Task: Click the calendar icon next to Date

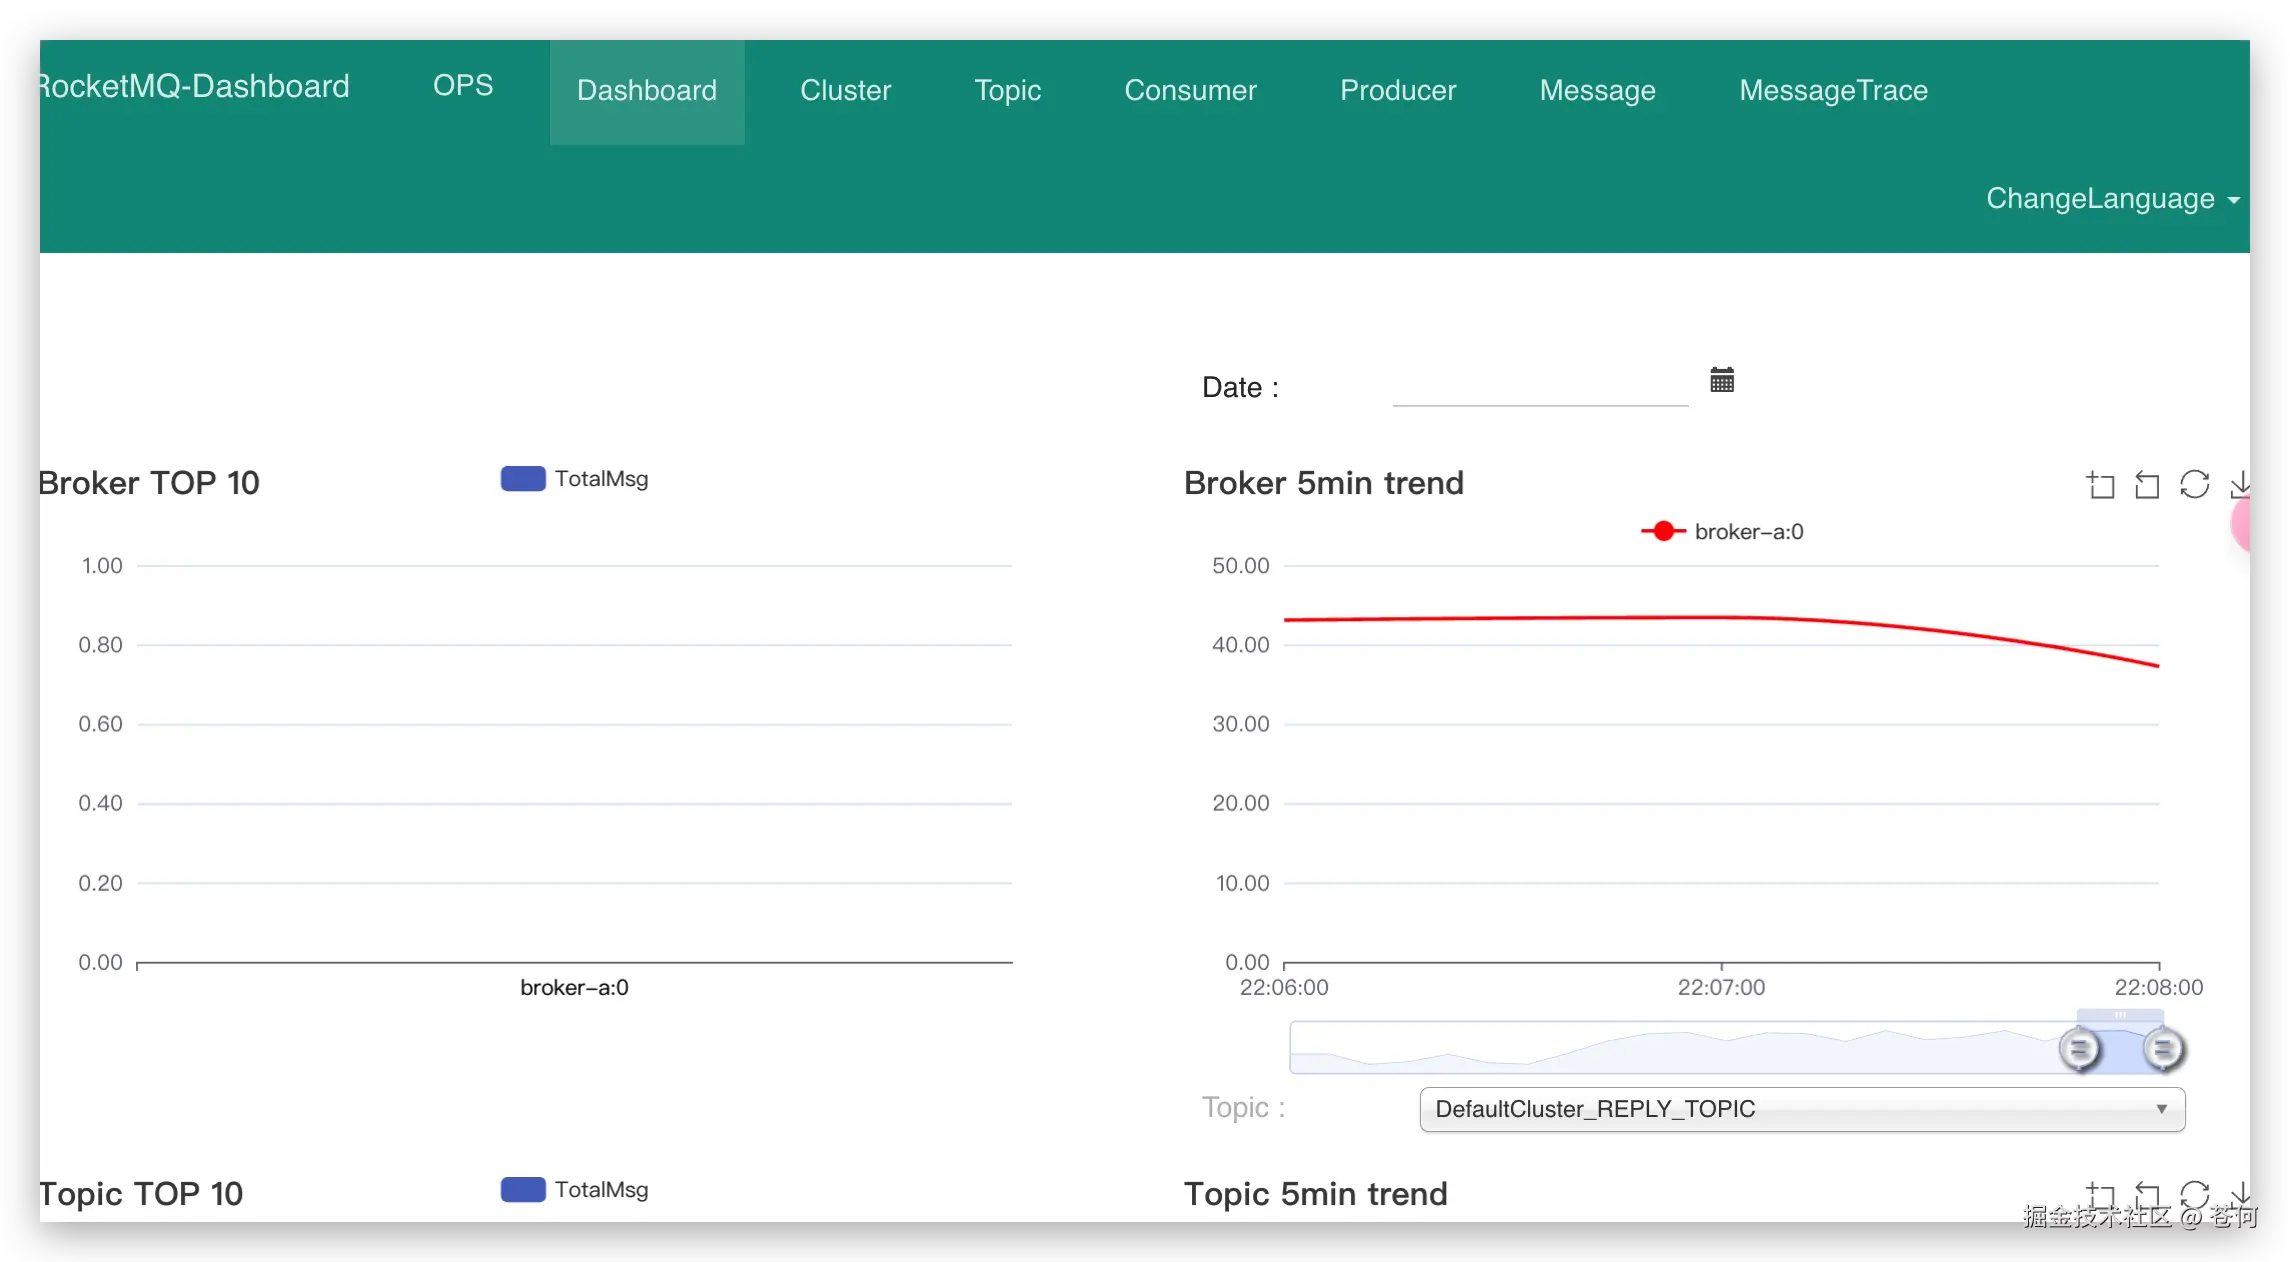Action: (x=1721, y=380)
